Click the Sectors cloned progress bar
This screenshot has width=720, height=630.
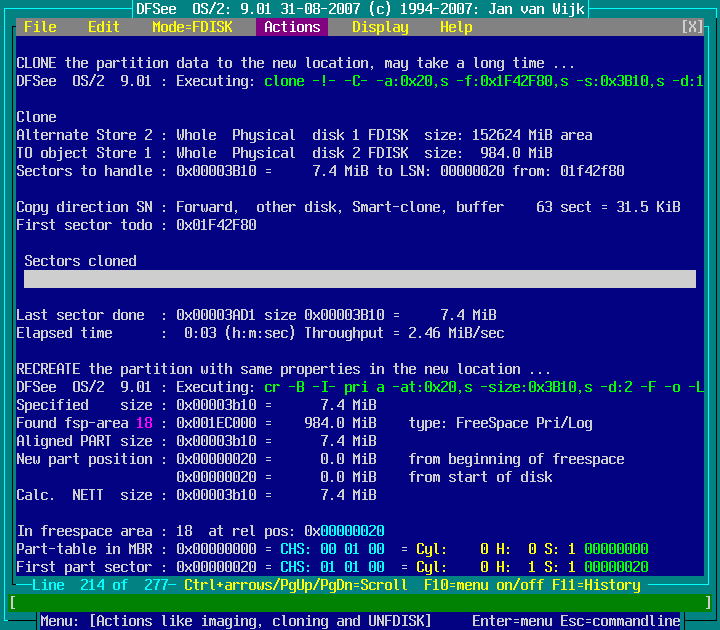tap(360, 279)
